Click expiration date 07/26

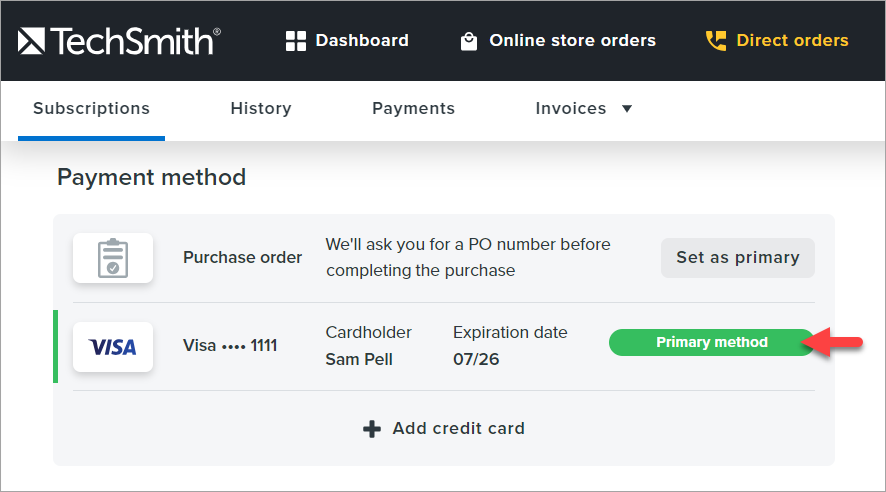[476, 359]
